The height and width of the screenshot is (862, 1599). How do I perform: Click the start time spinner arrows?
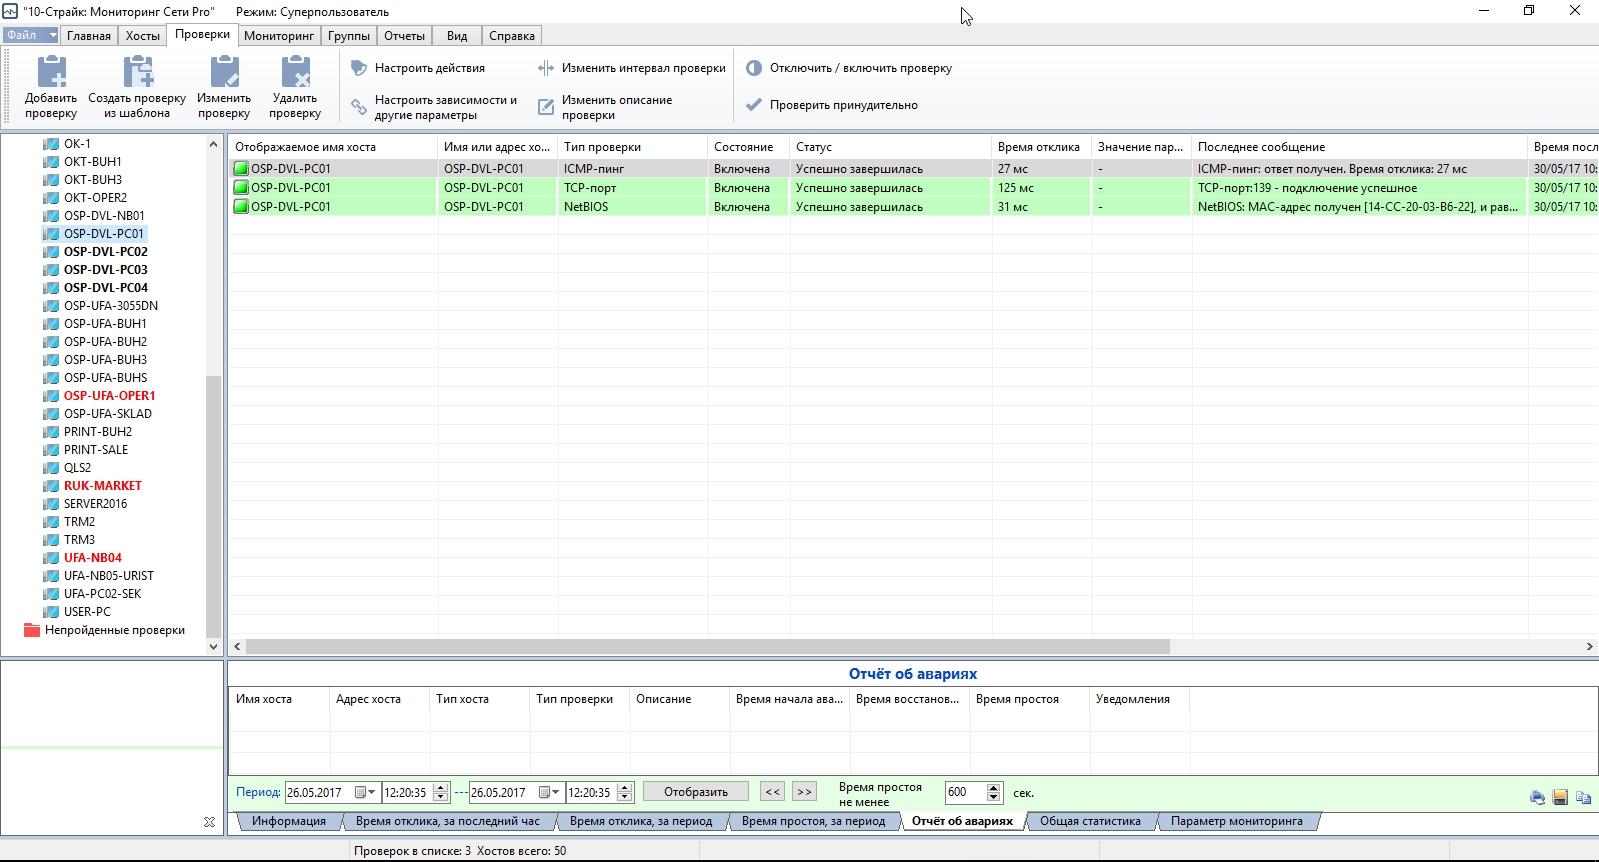441,792
